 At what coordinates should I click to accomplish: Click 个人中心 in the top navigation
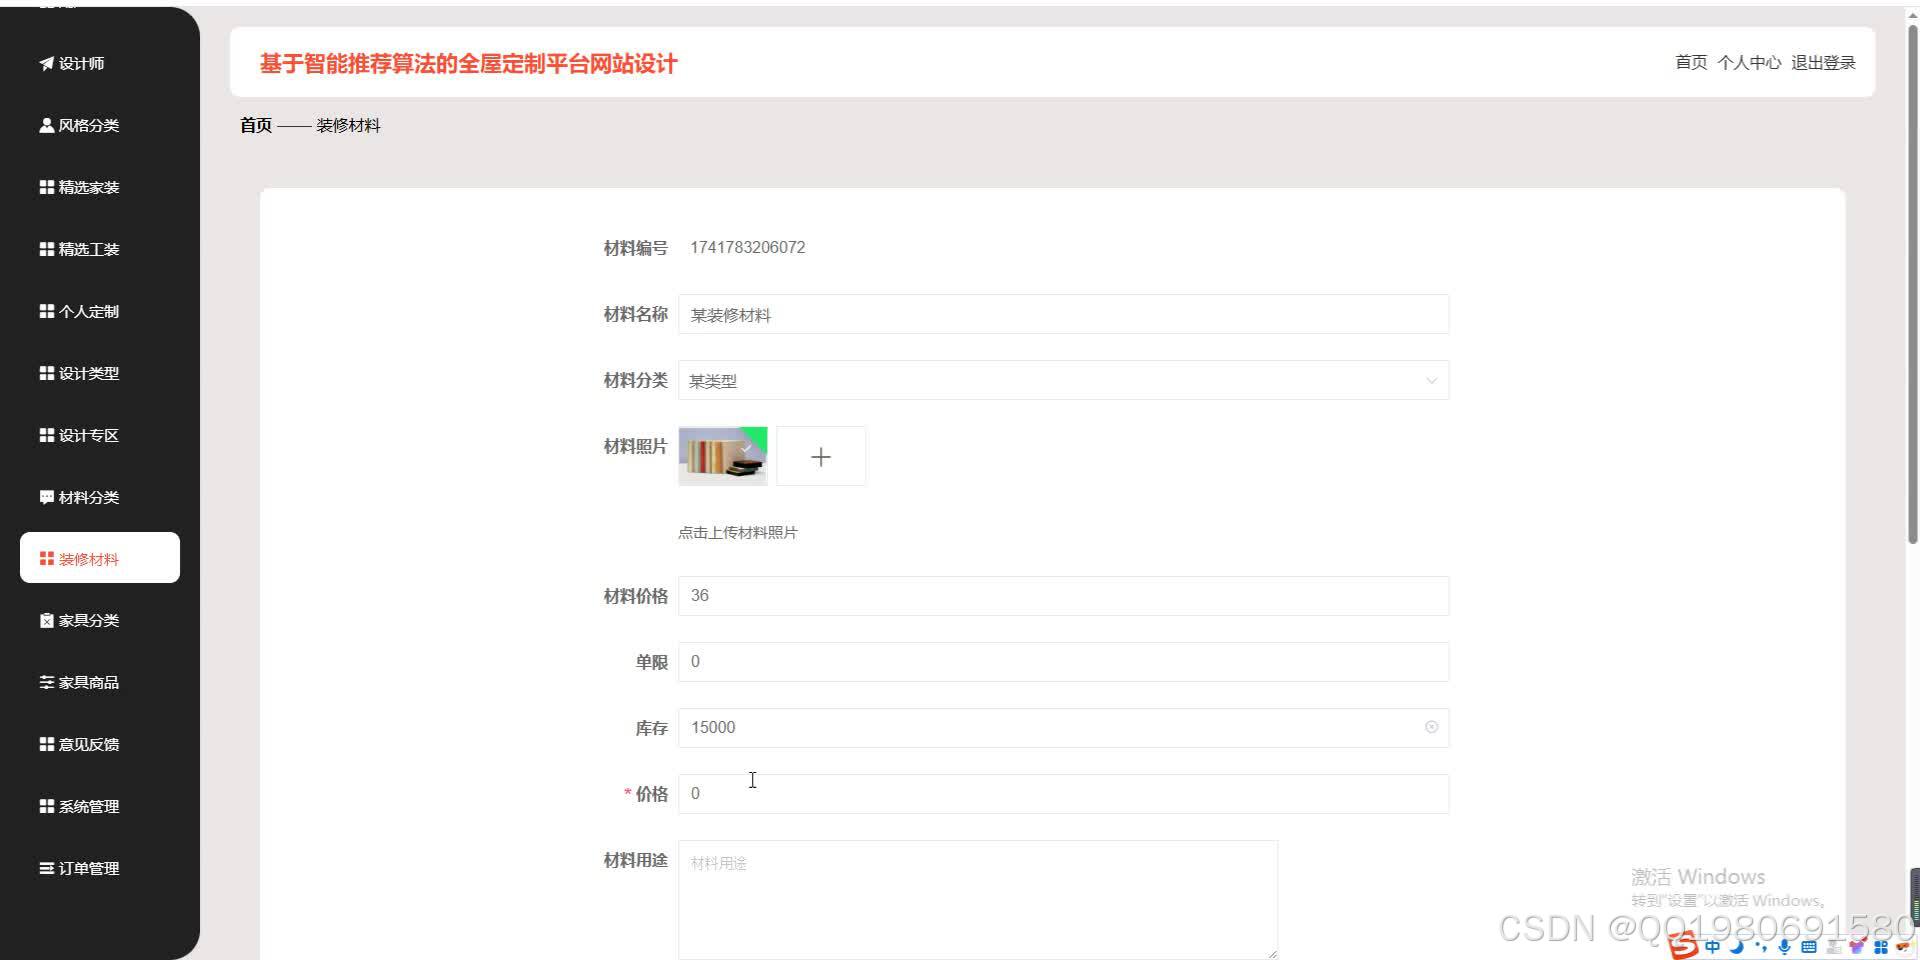1750,62
